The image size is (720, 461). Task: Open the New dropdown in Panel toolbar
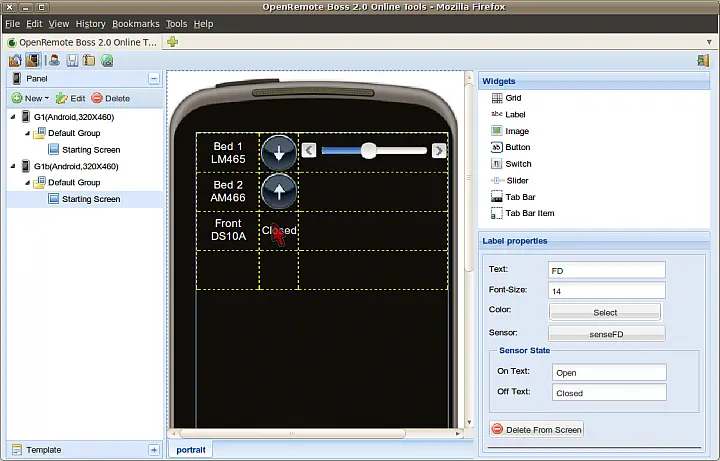(30, 98)
